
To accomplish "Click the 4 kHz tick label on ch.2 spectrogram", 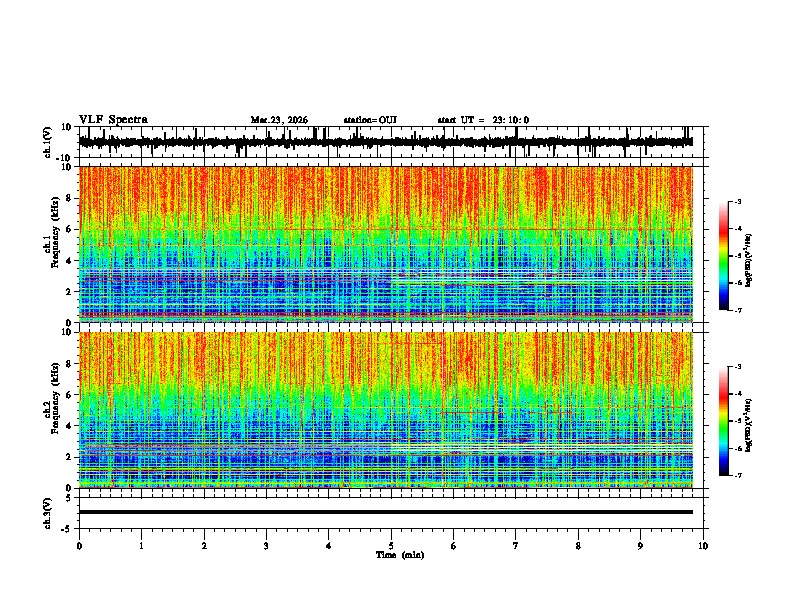I will [69, 426].
